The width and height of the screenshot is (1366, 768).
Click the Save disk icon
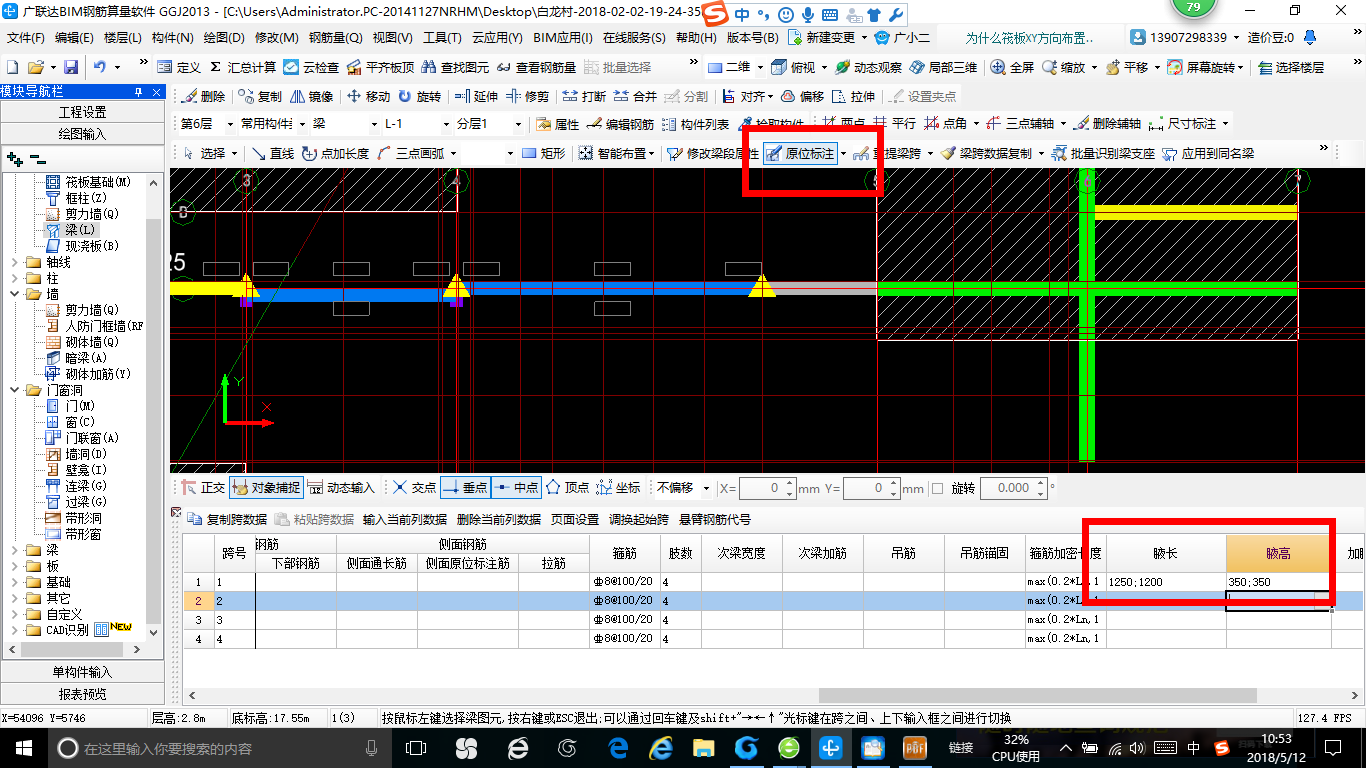coord(71,67)
